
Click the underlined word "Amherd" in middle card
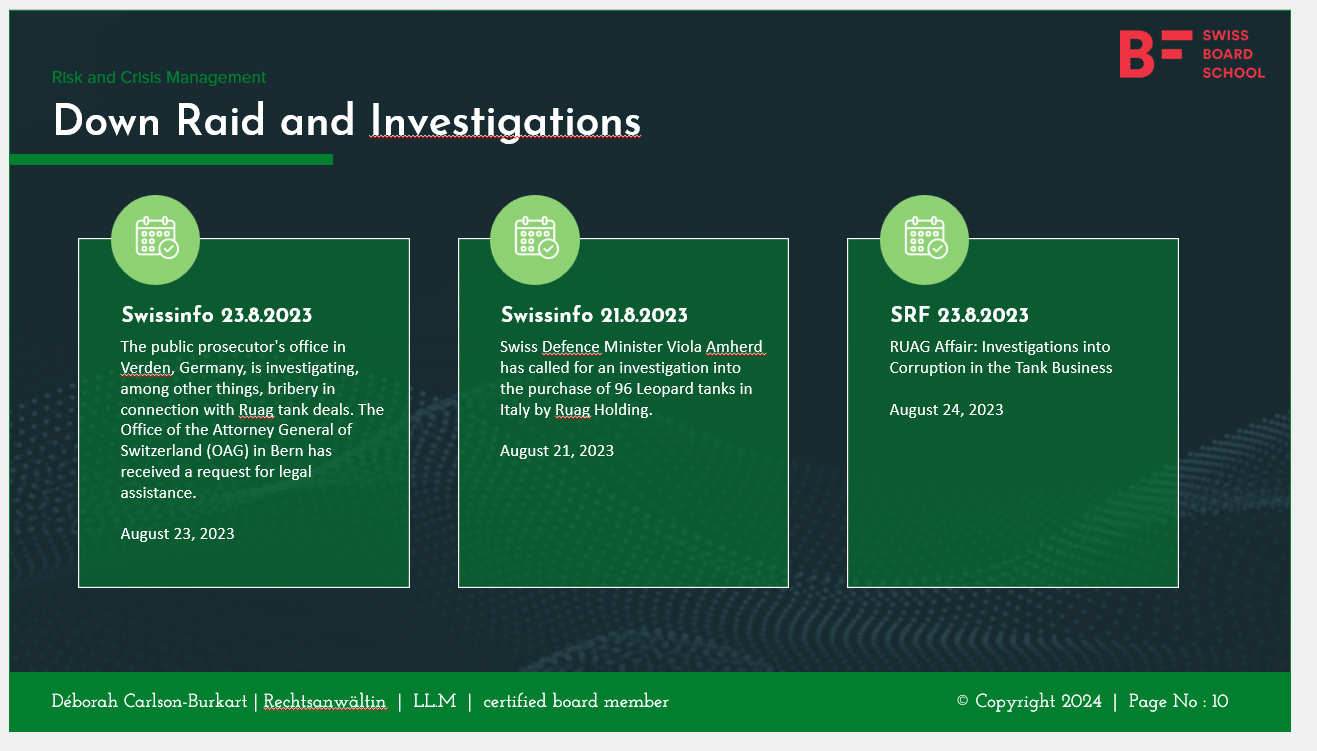[735, 347]
